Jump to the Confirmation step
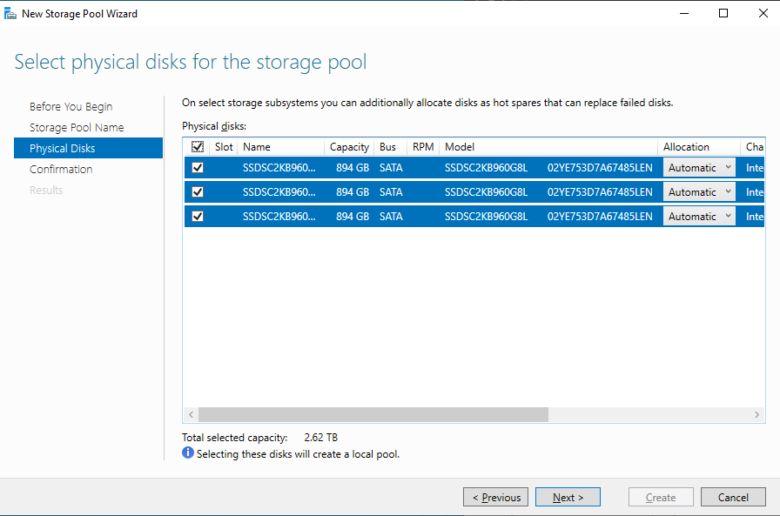The image size is (780, 516). [x=61, y=169]
